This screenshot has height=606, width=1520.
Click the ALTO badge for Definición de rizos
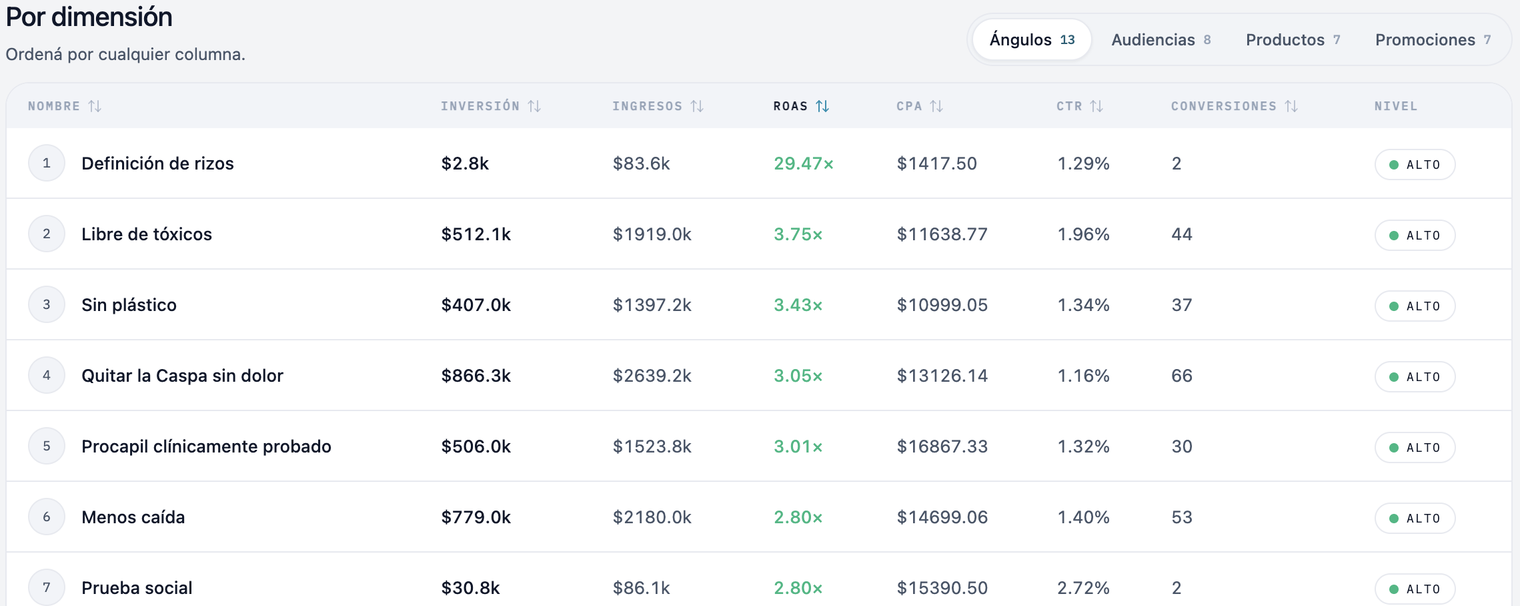pyautogui.click(x=1415, y=165)
